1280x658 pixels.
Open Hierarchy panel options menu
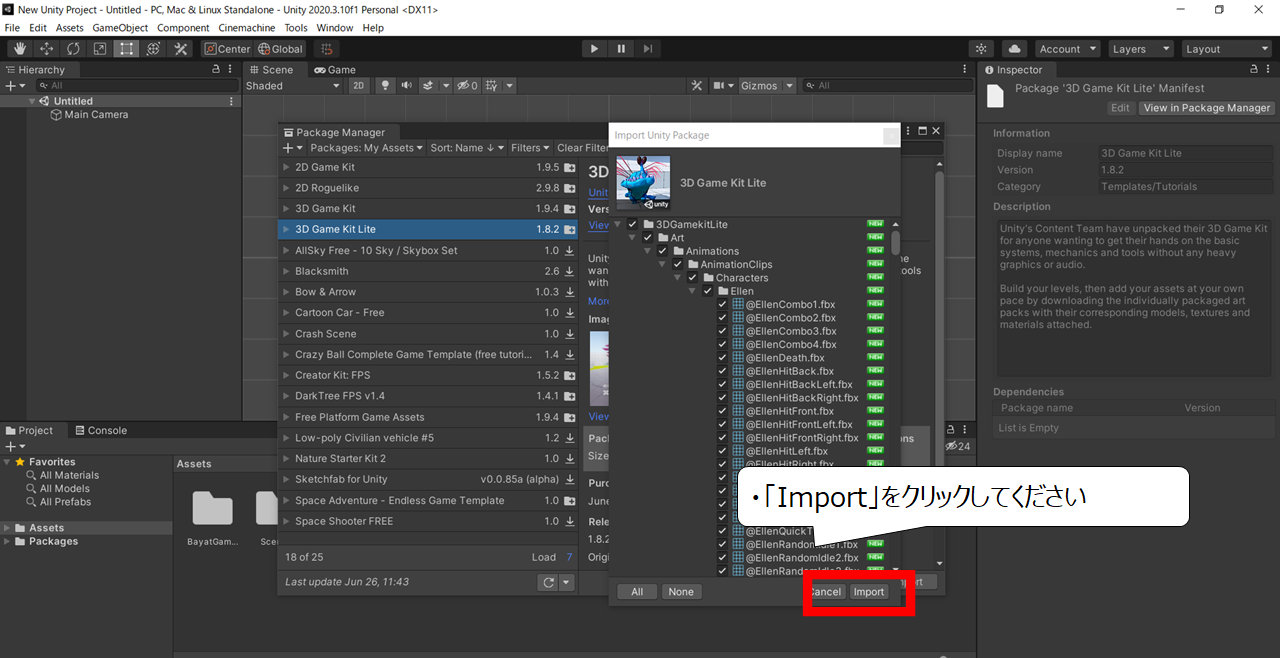pyautogui.click(x=231, y=70)
